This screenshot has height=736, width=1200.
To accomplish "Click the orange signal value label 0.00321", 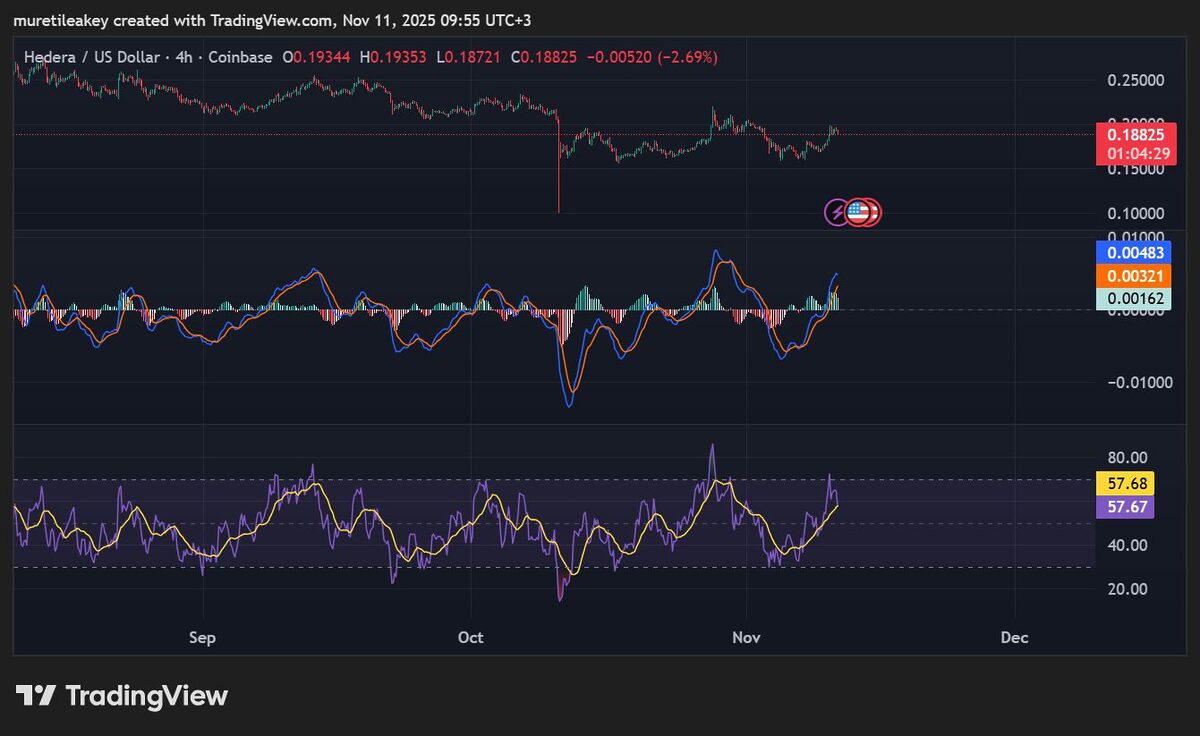I will pos(1135,274).
